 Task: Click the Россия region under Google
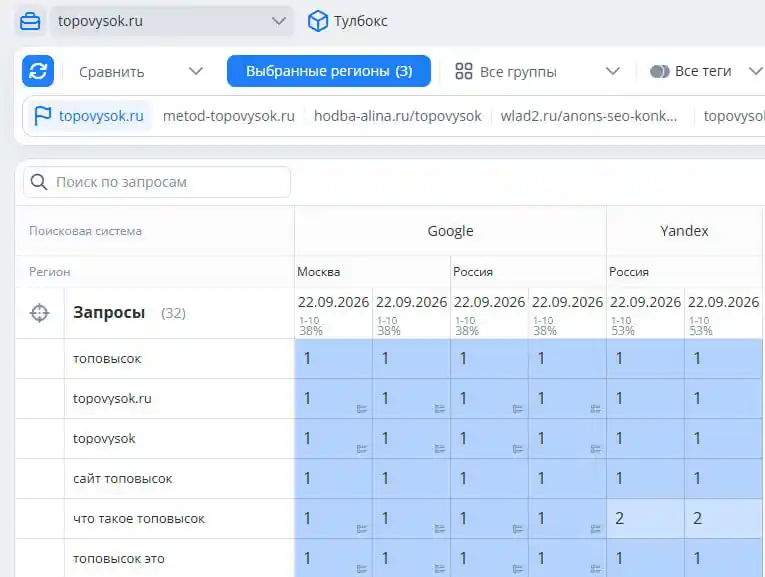(x=473, y=272)
